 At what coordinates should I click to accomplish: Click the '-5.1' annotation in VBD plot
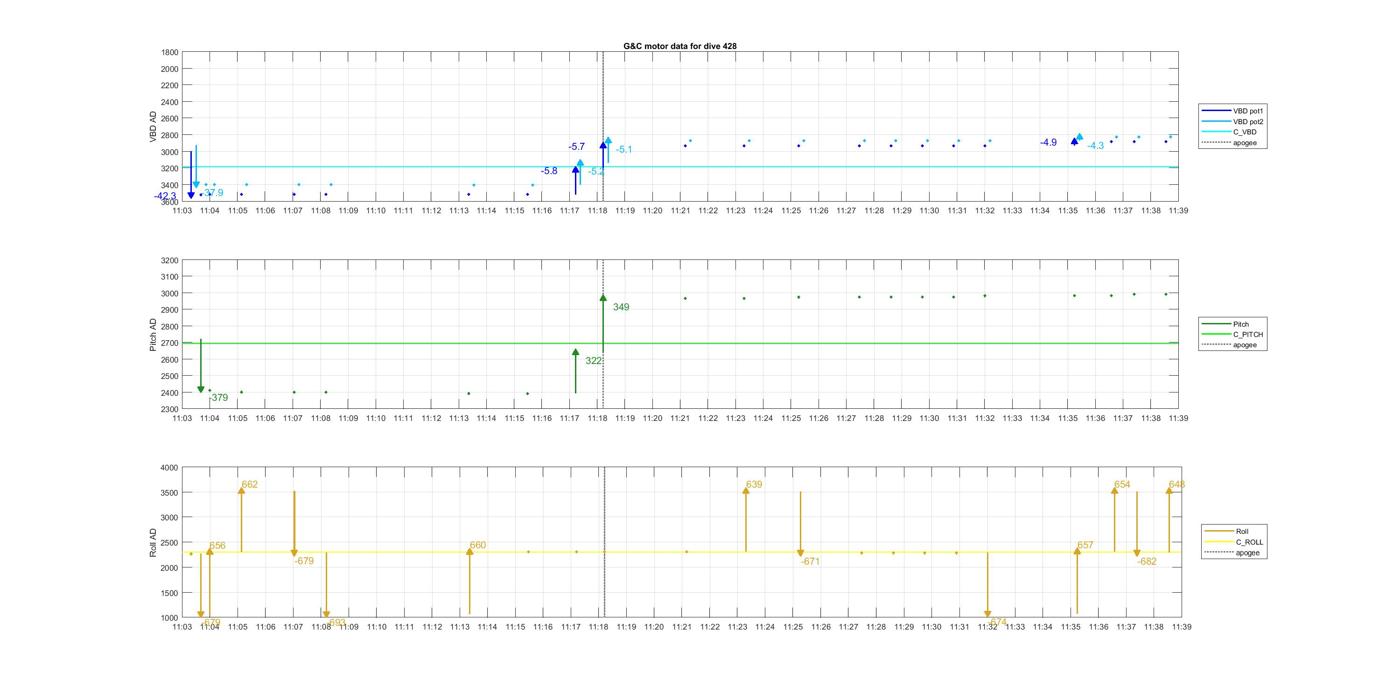pyautogui.click(x=624, y=150)
